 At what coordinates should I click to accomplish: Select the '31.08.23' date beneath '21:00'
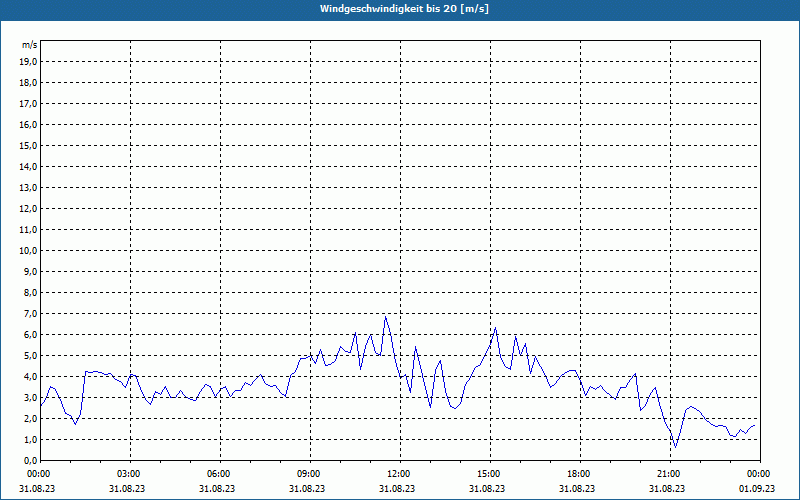click(x=667, y=488)
